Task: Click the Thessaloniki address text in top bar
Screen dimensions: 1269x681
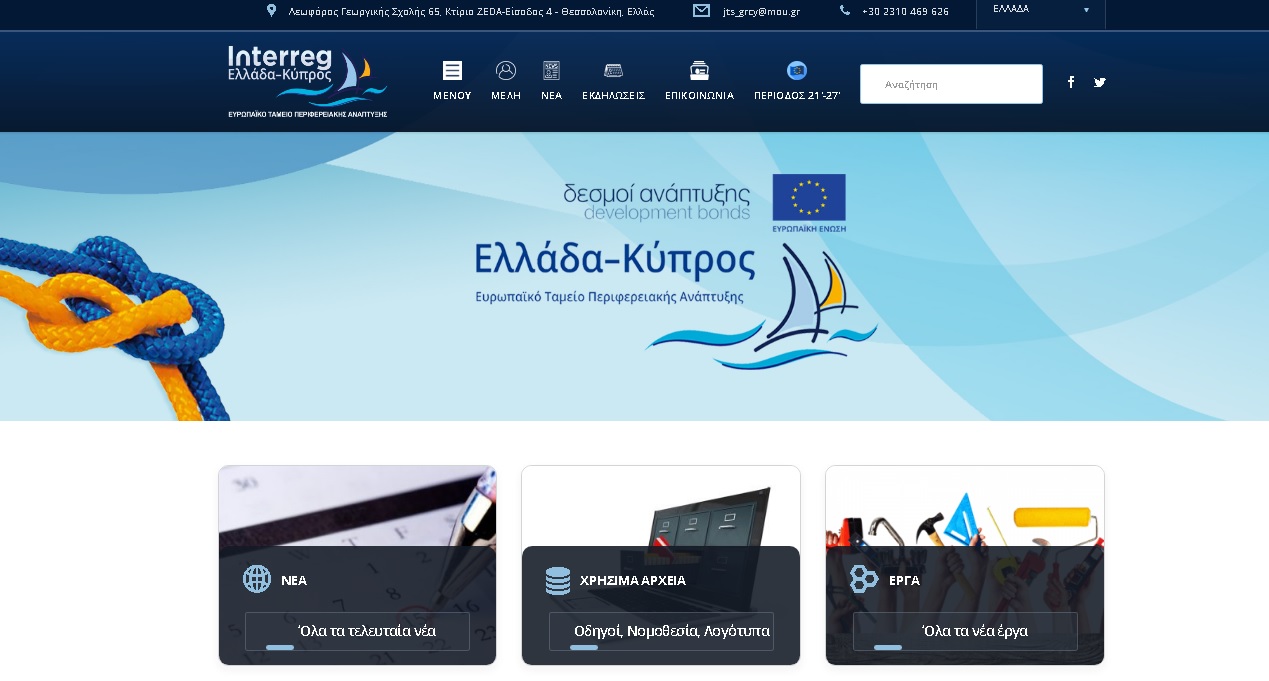Action: (471, 12)
